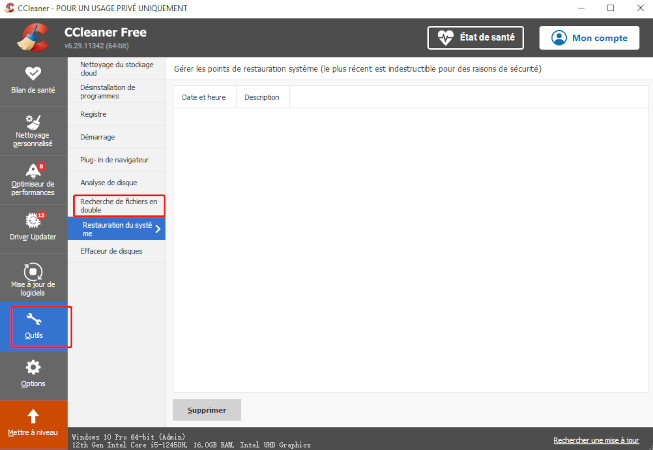Click the system info text in status bar
The width and height of the screenshot is (653, 450).
click(x=191, y=441)
